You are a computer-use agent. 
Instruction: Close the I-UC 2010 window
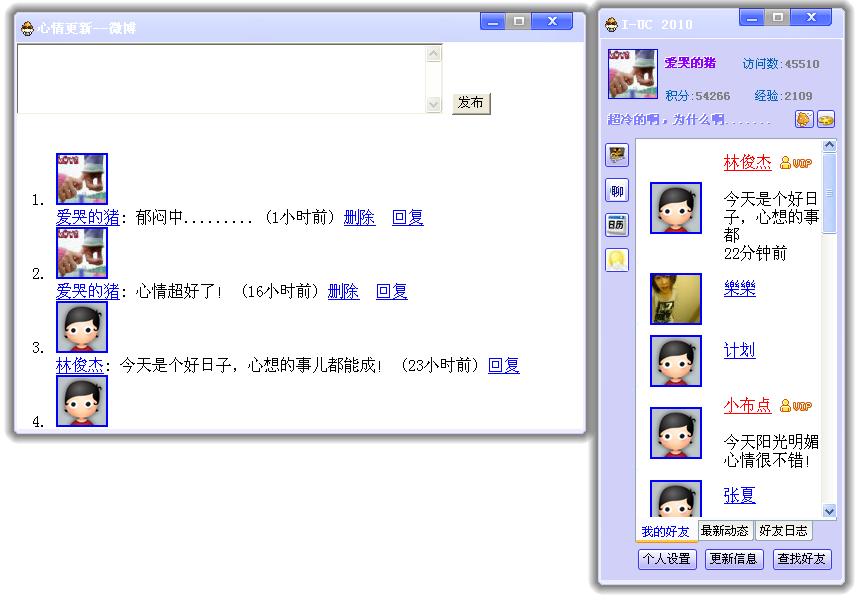tap(811, 18)
